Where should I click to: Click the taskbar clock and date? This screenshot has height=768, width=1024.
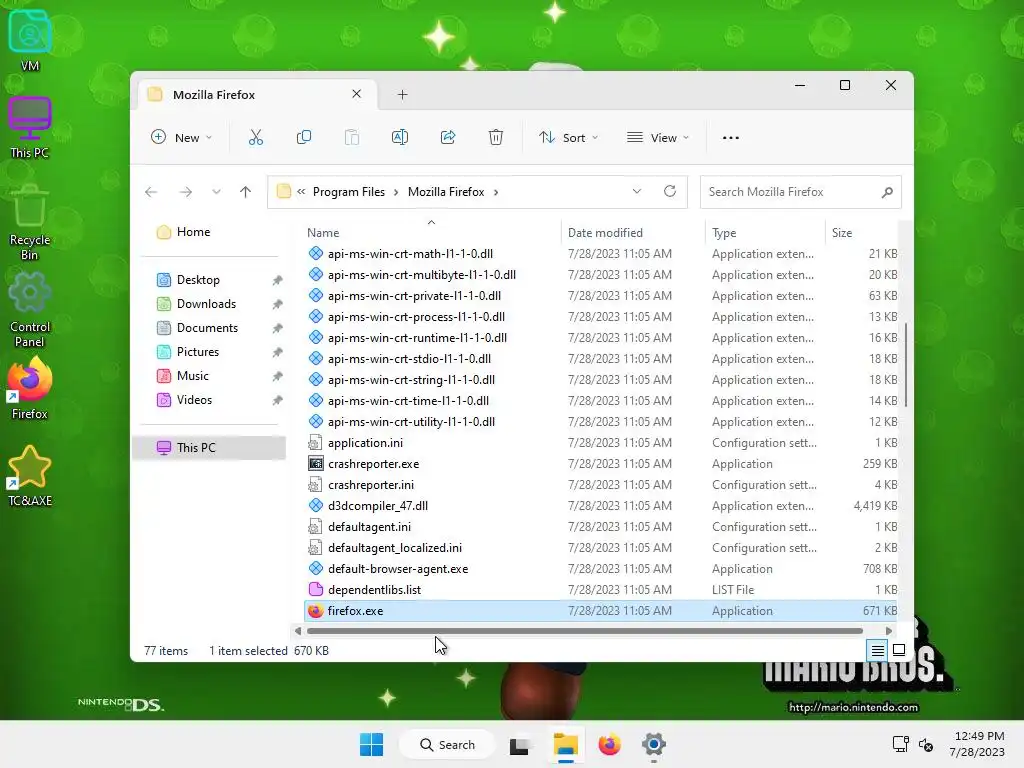(x=977, y=744)
